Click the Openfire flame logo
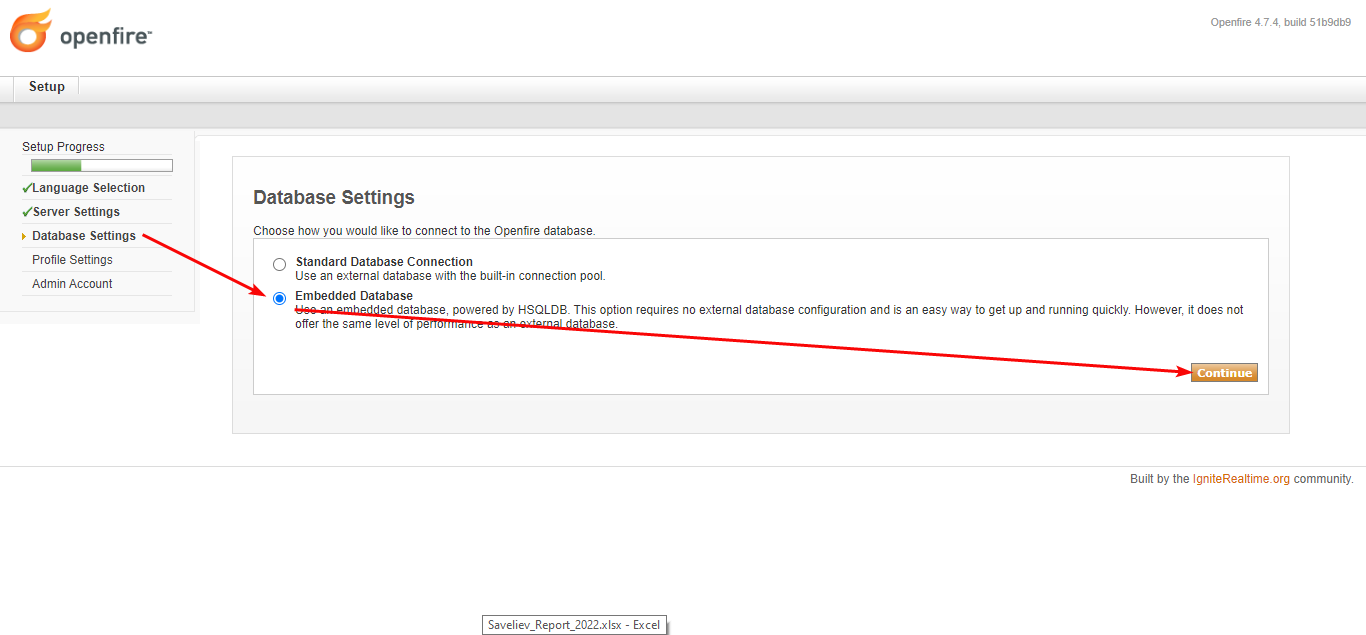The height and width of the screenshot is (635, 1366). [31, 30]
